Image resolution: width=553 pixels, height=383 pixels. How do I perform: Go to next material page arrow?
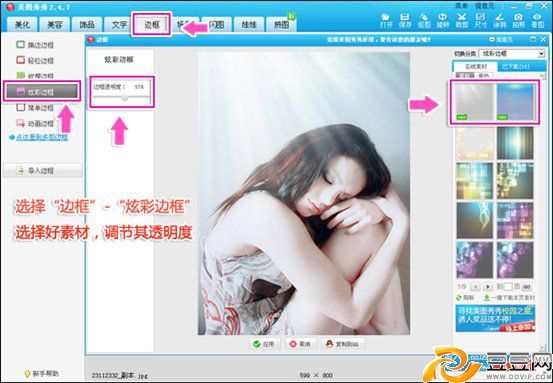tap(488, 287)
